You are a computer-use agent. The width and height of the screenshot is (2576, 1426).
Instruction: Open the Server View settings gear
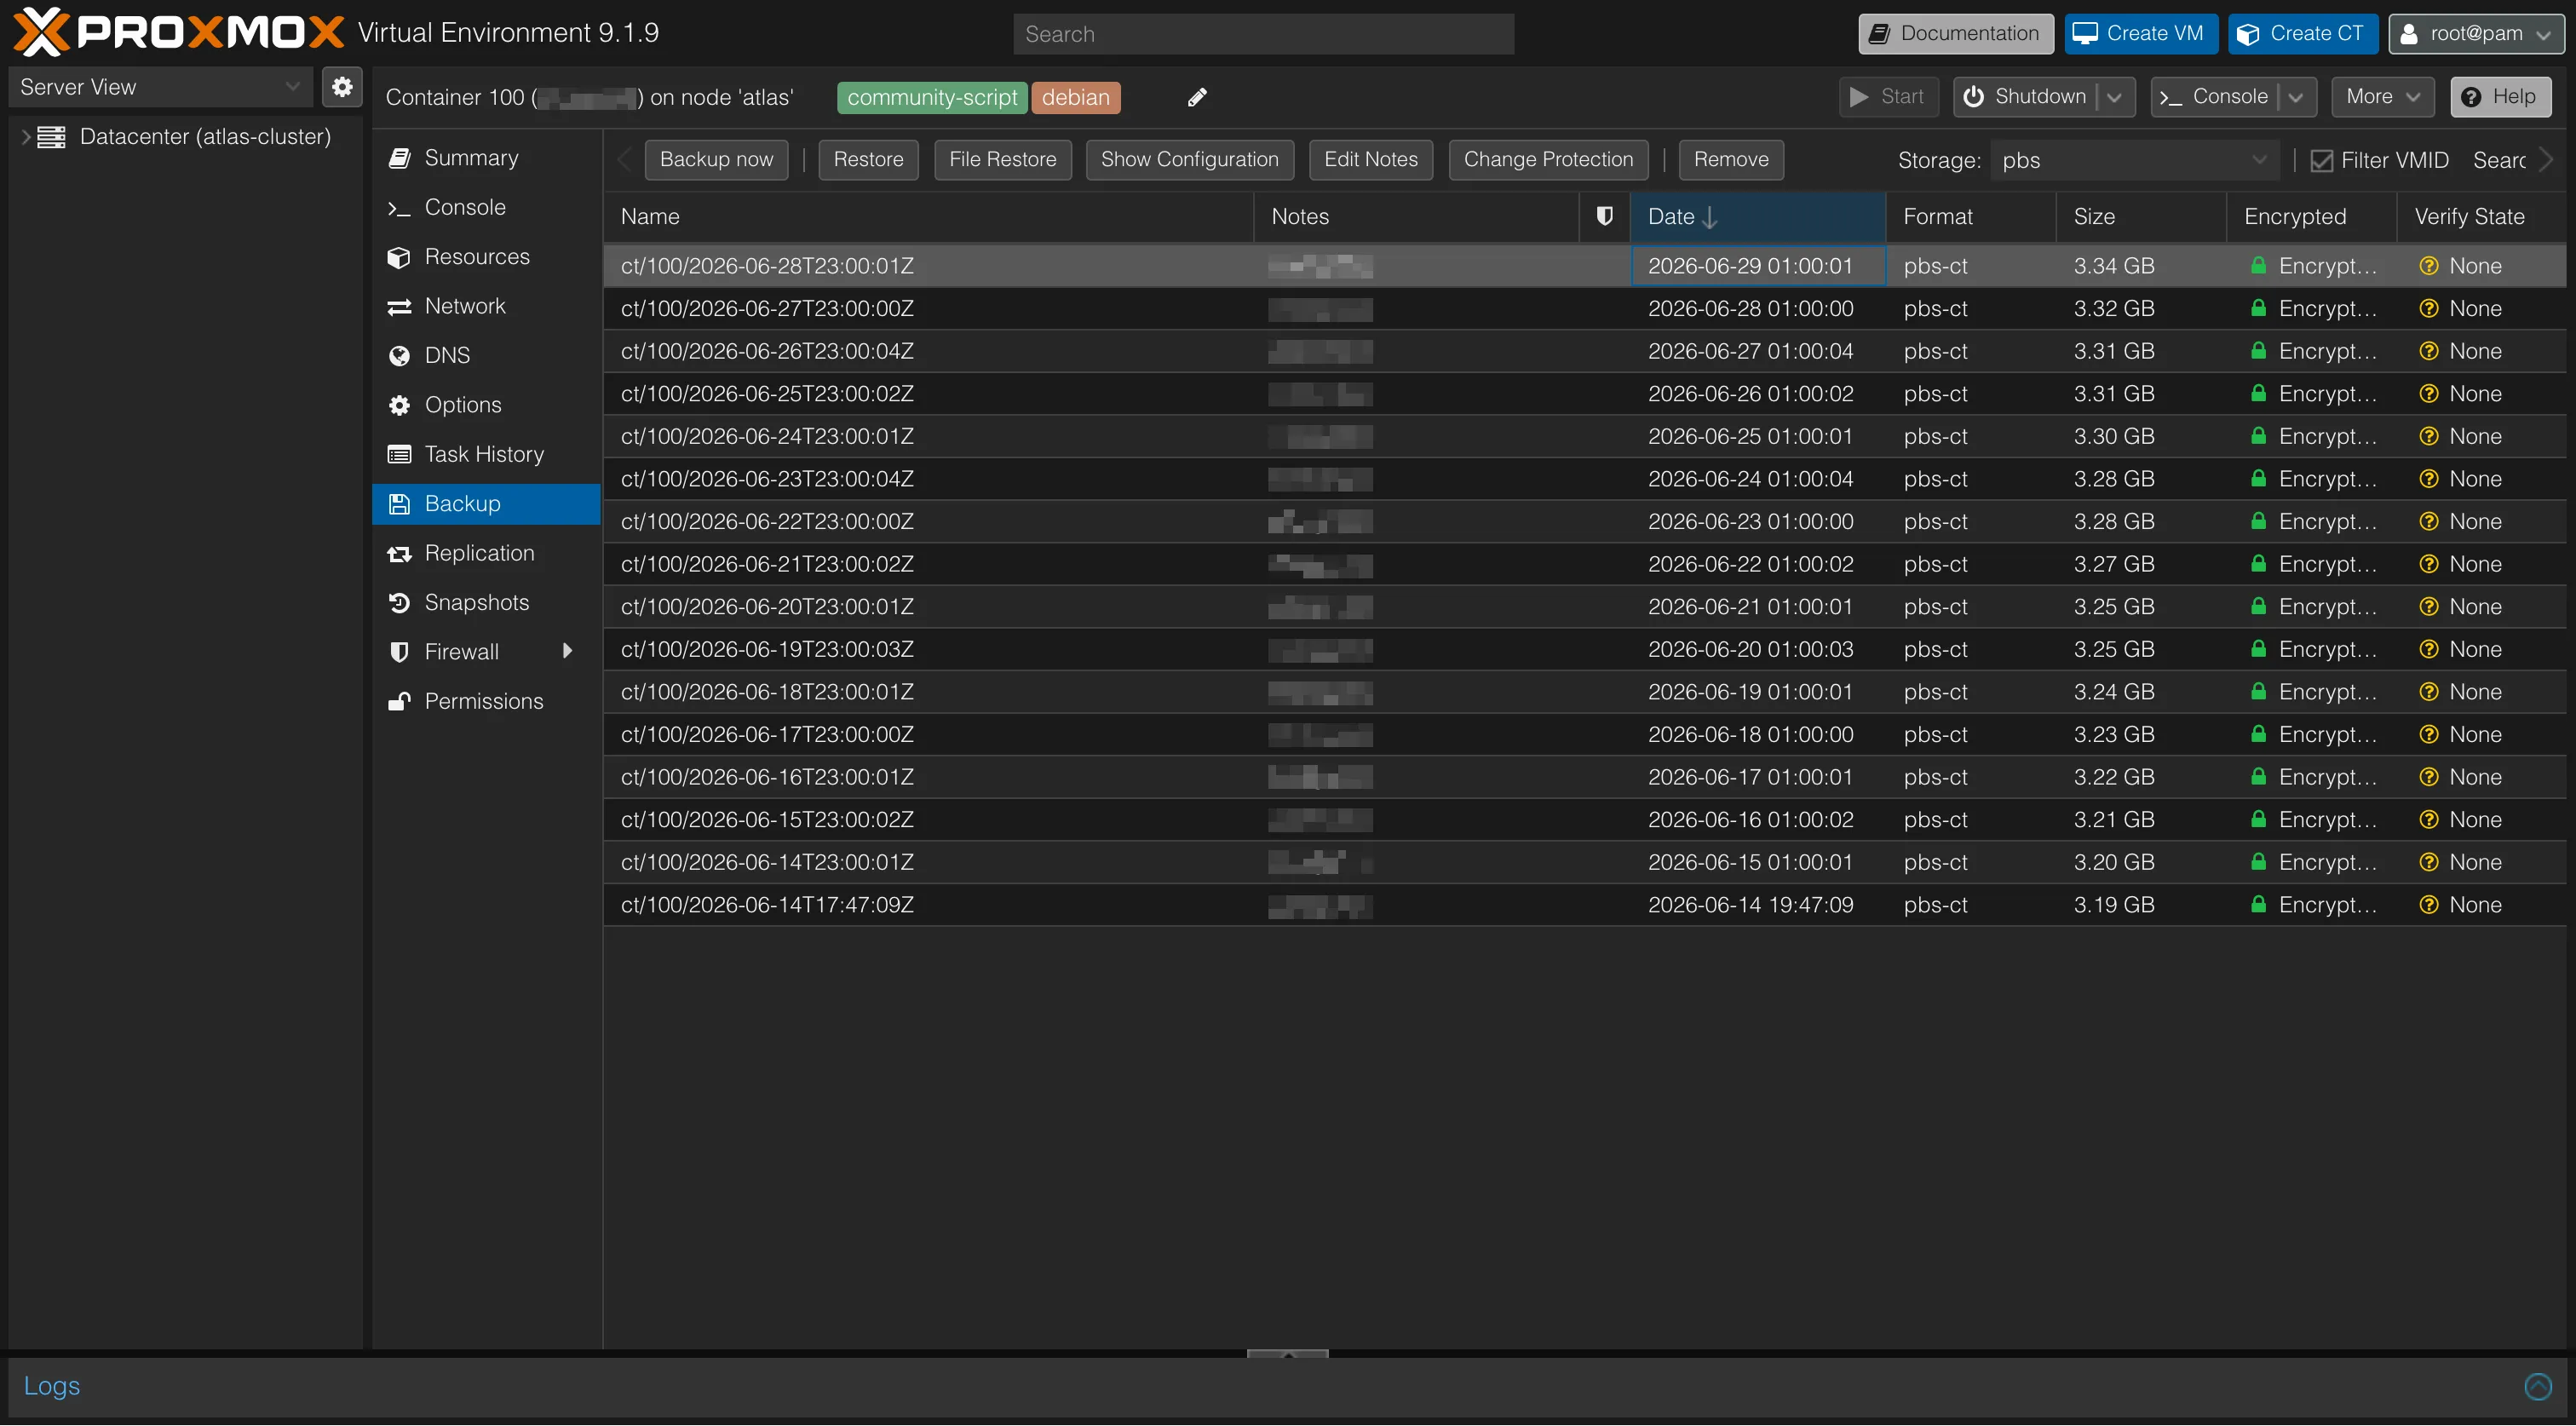(x=342, y=87)
